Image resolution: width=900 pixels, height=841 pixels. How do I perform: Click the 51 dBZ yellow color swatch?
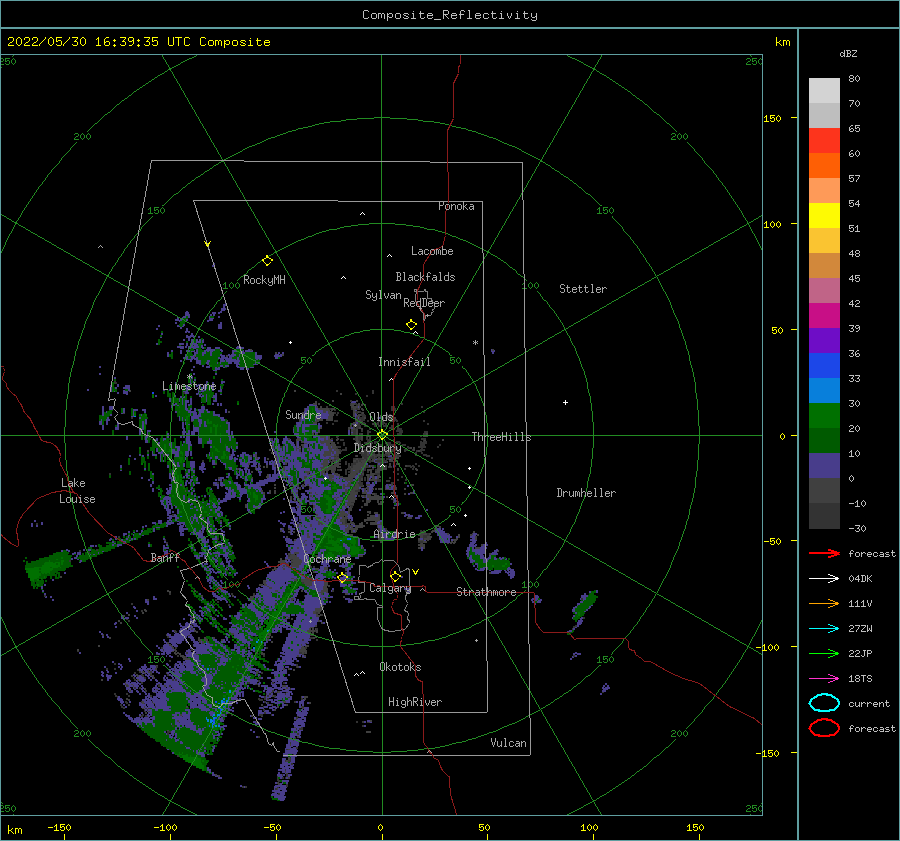click(x=824, y=216)
